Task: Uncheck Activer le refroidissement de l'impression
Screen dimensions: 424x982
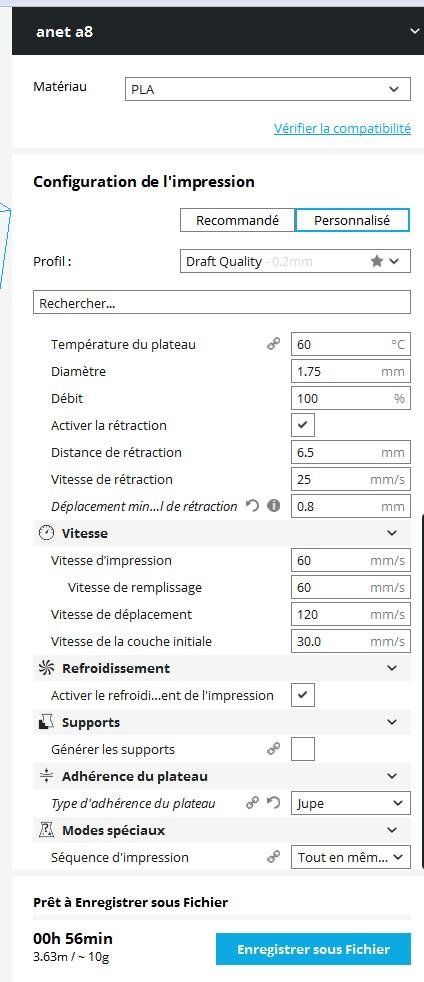Action: pos(302,695)
